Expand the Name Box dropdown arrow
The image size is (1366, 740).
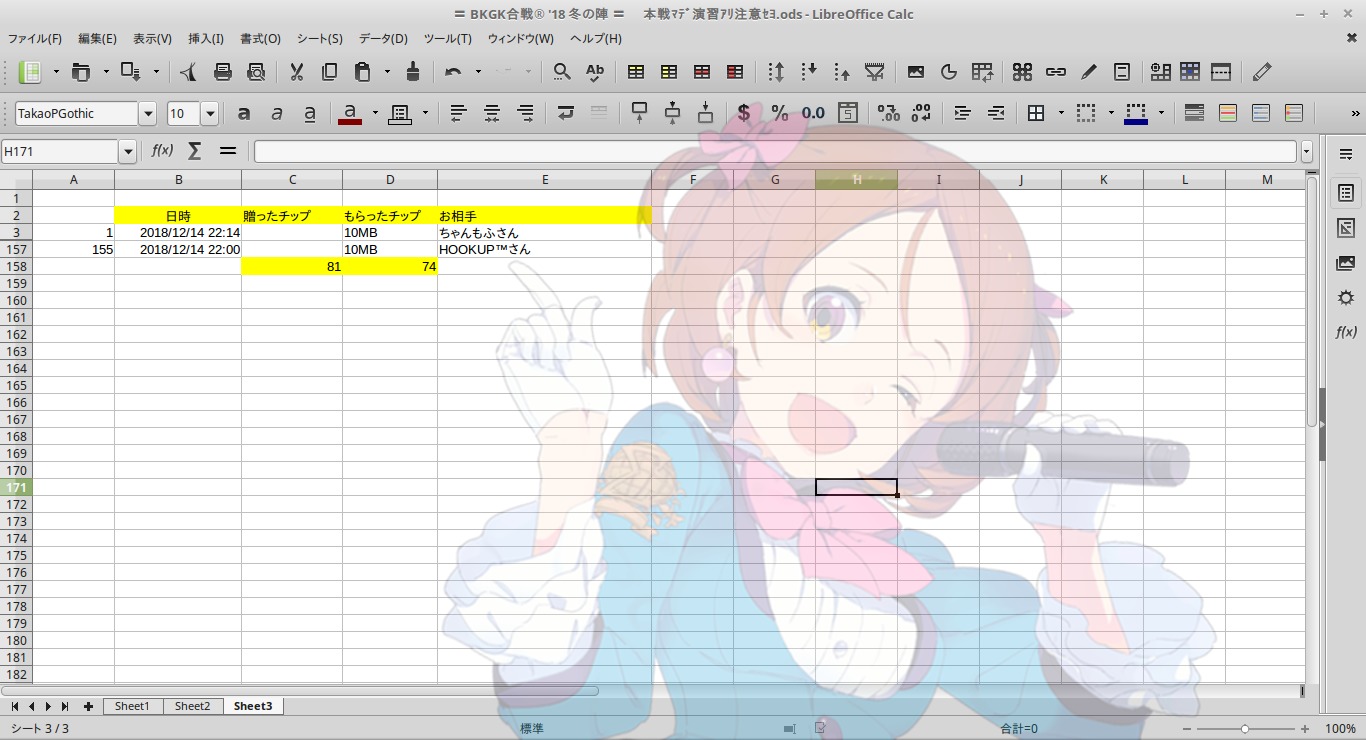point(127,152)
